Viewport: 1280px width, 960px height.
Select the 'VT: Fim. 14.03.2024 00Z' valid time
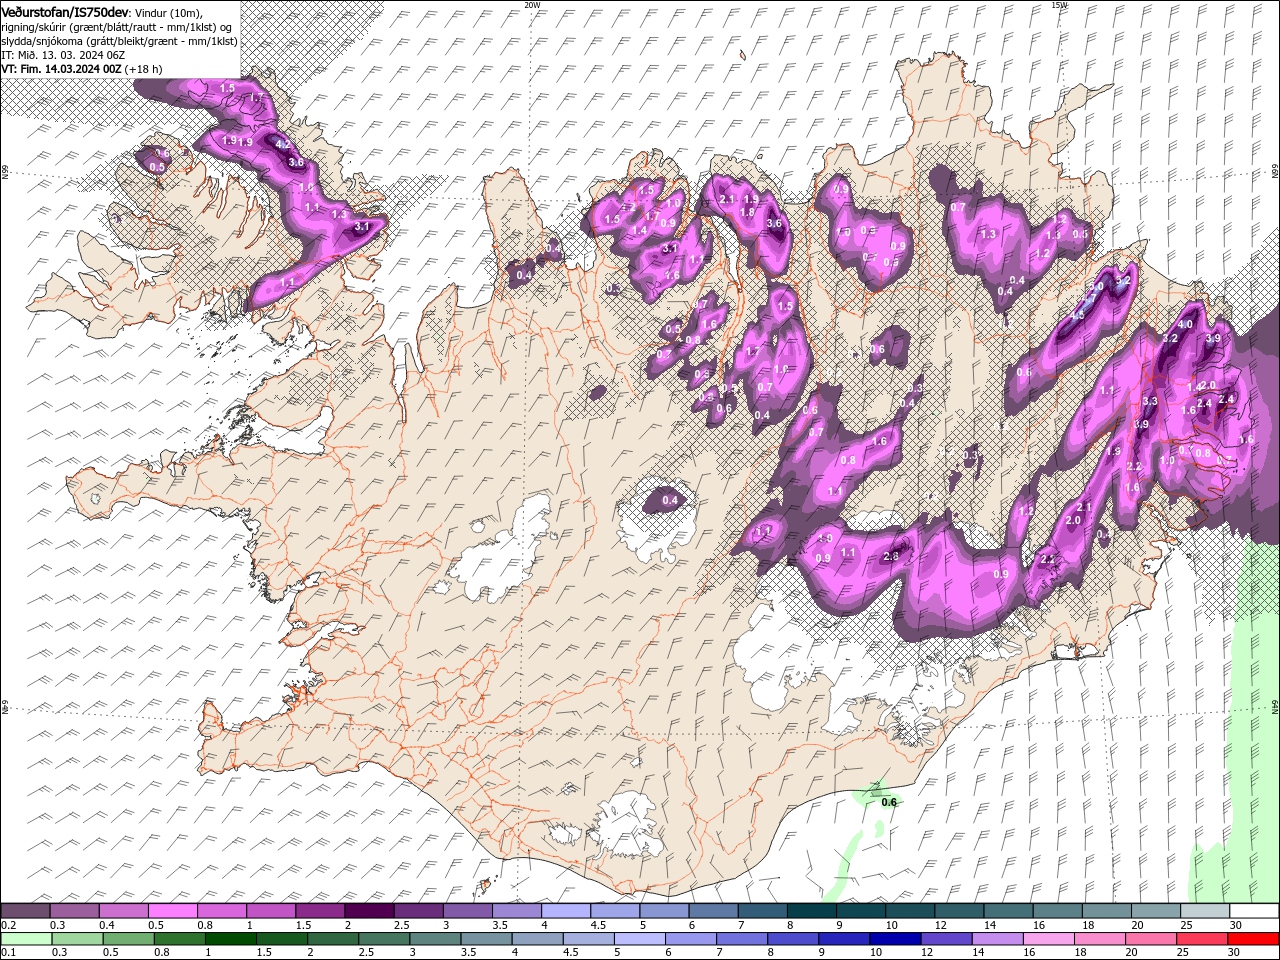point(62,69)
